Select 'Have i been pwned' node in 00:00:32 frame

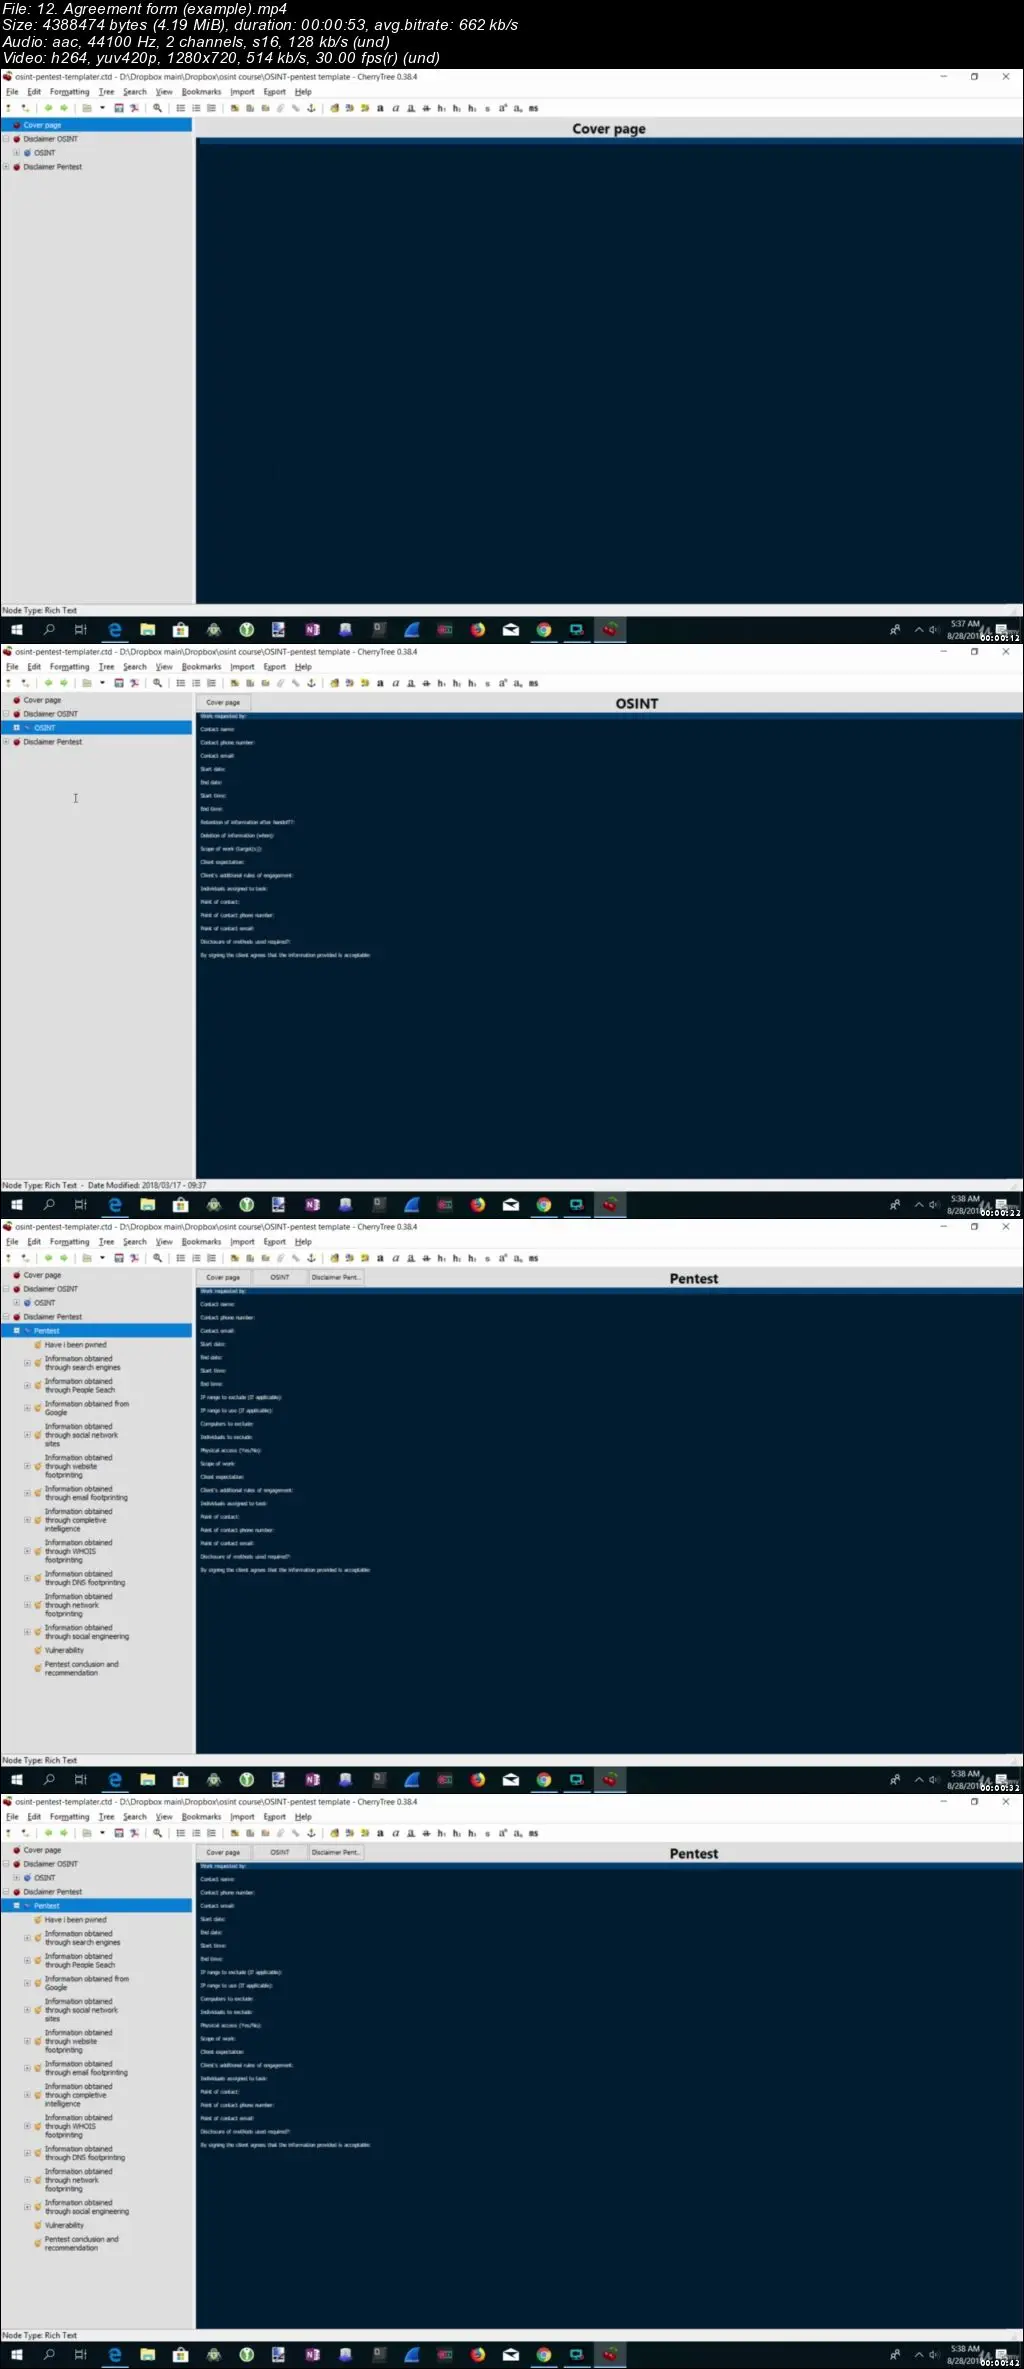tap(75, 1345)
